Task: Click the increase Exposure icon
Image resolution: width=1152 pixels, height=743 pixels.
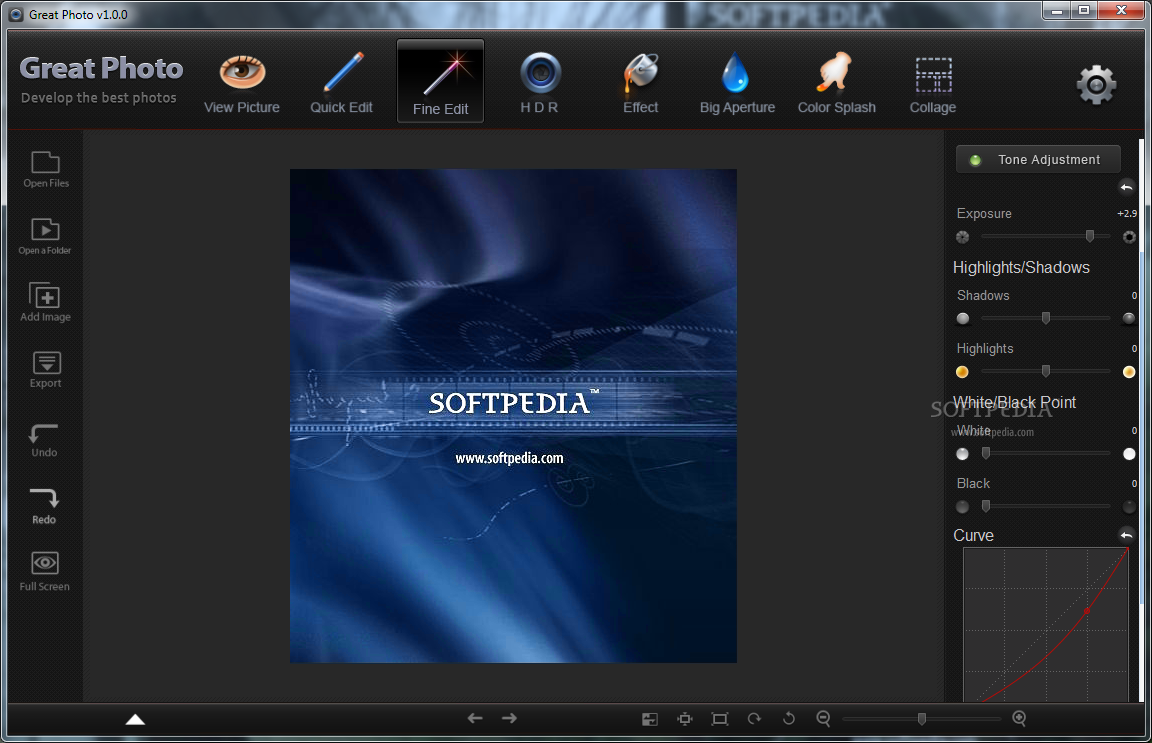Action: pyautogui.click(x=1129, y=237)
